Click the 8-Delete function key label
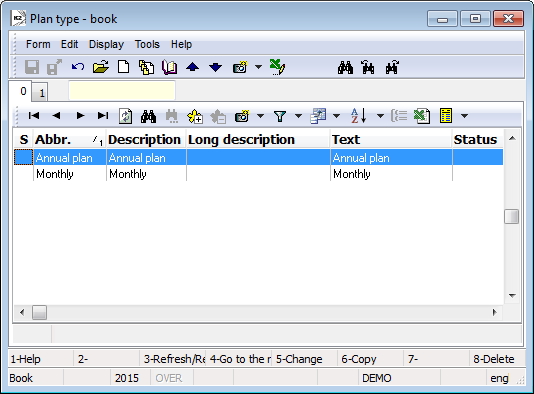 494,359
